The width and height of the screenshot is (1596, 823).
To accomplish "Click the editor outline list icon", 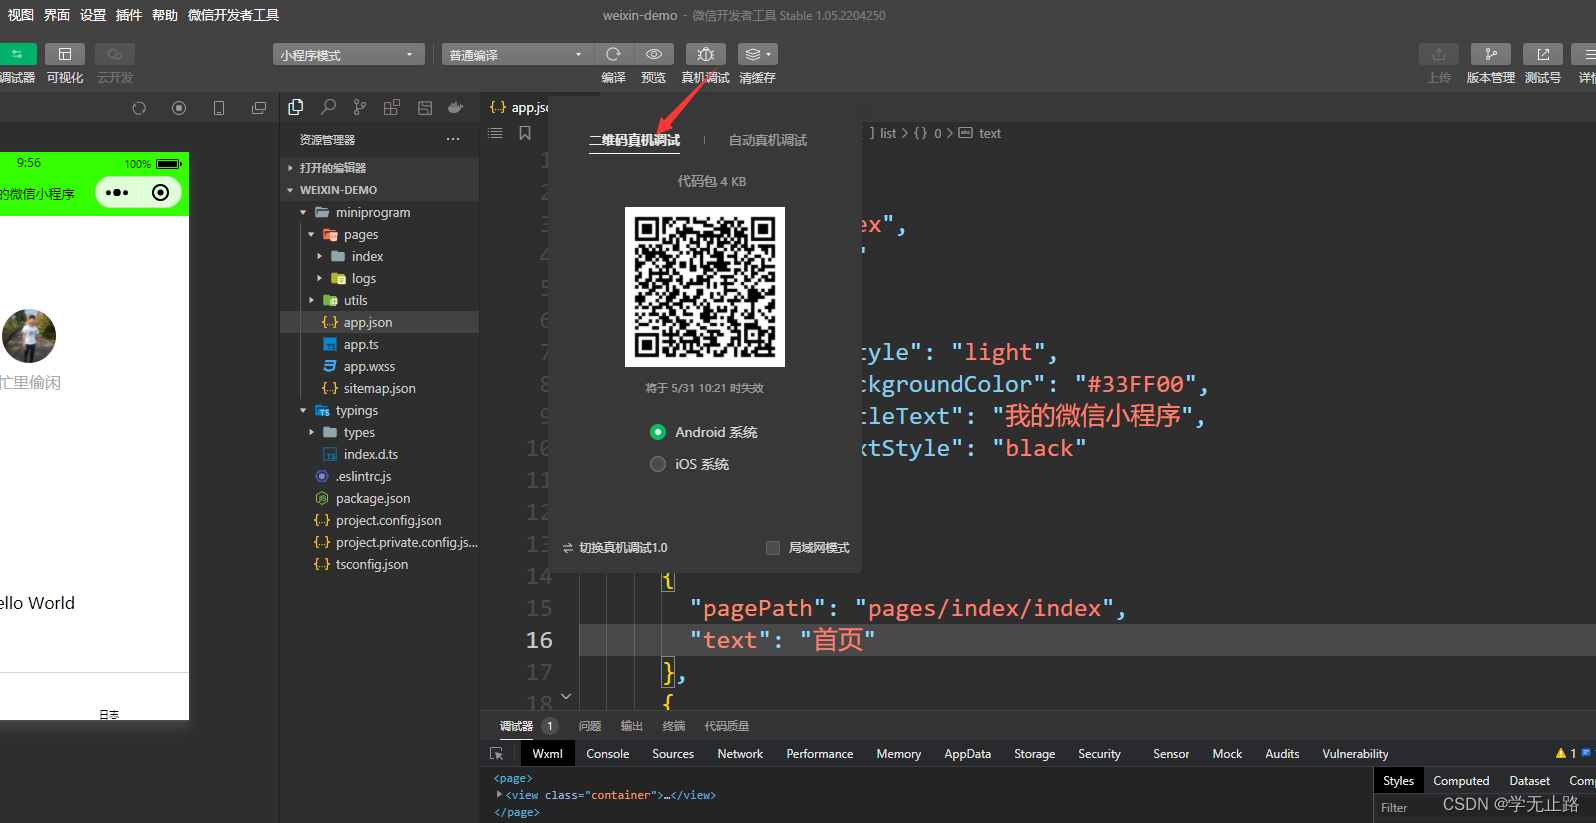I will 495,133.
